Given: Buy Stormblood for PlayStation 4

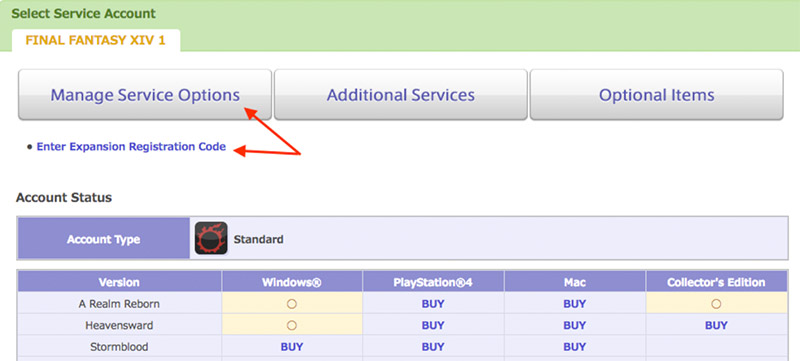Looking at the screenshot, I should pos(433,347).
